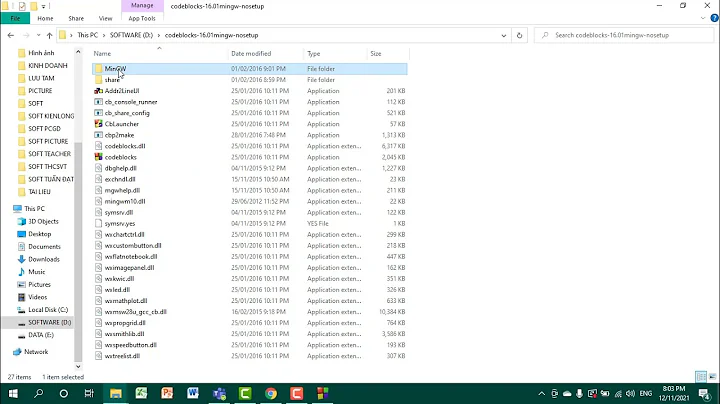Open PowerPoint from the taskbar
The height and width of the screenshot is (404, 720).
click(x=167, y=393)
